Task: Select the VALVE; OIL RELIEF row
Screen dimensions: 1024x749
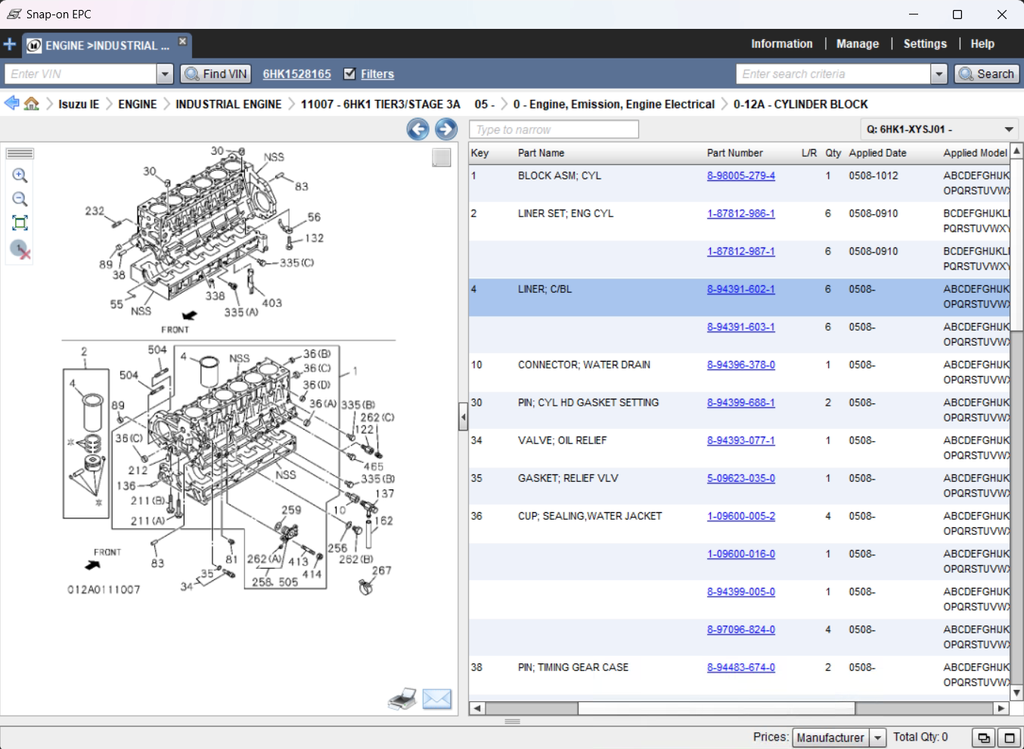Action: click(x=739, y=449)
